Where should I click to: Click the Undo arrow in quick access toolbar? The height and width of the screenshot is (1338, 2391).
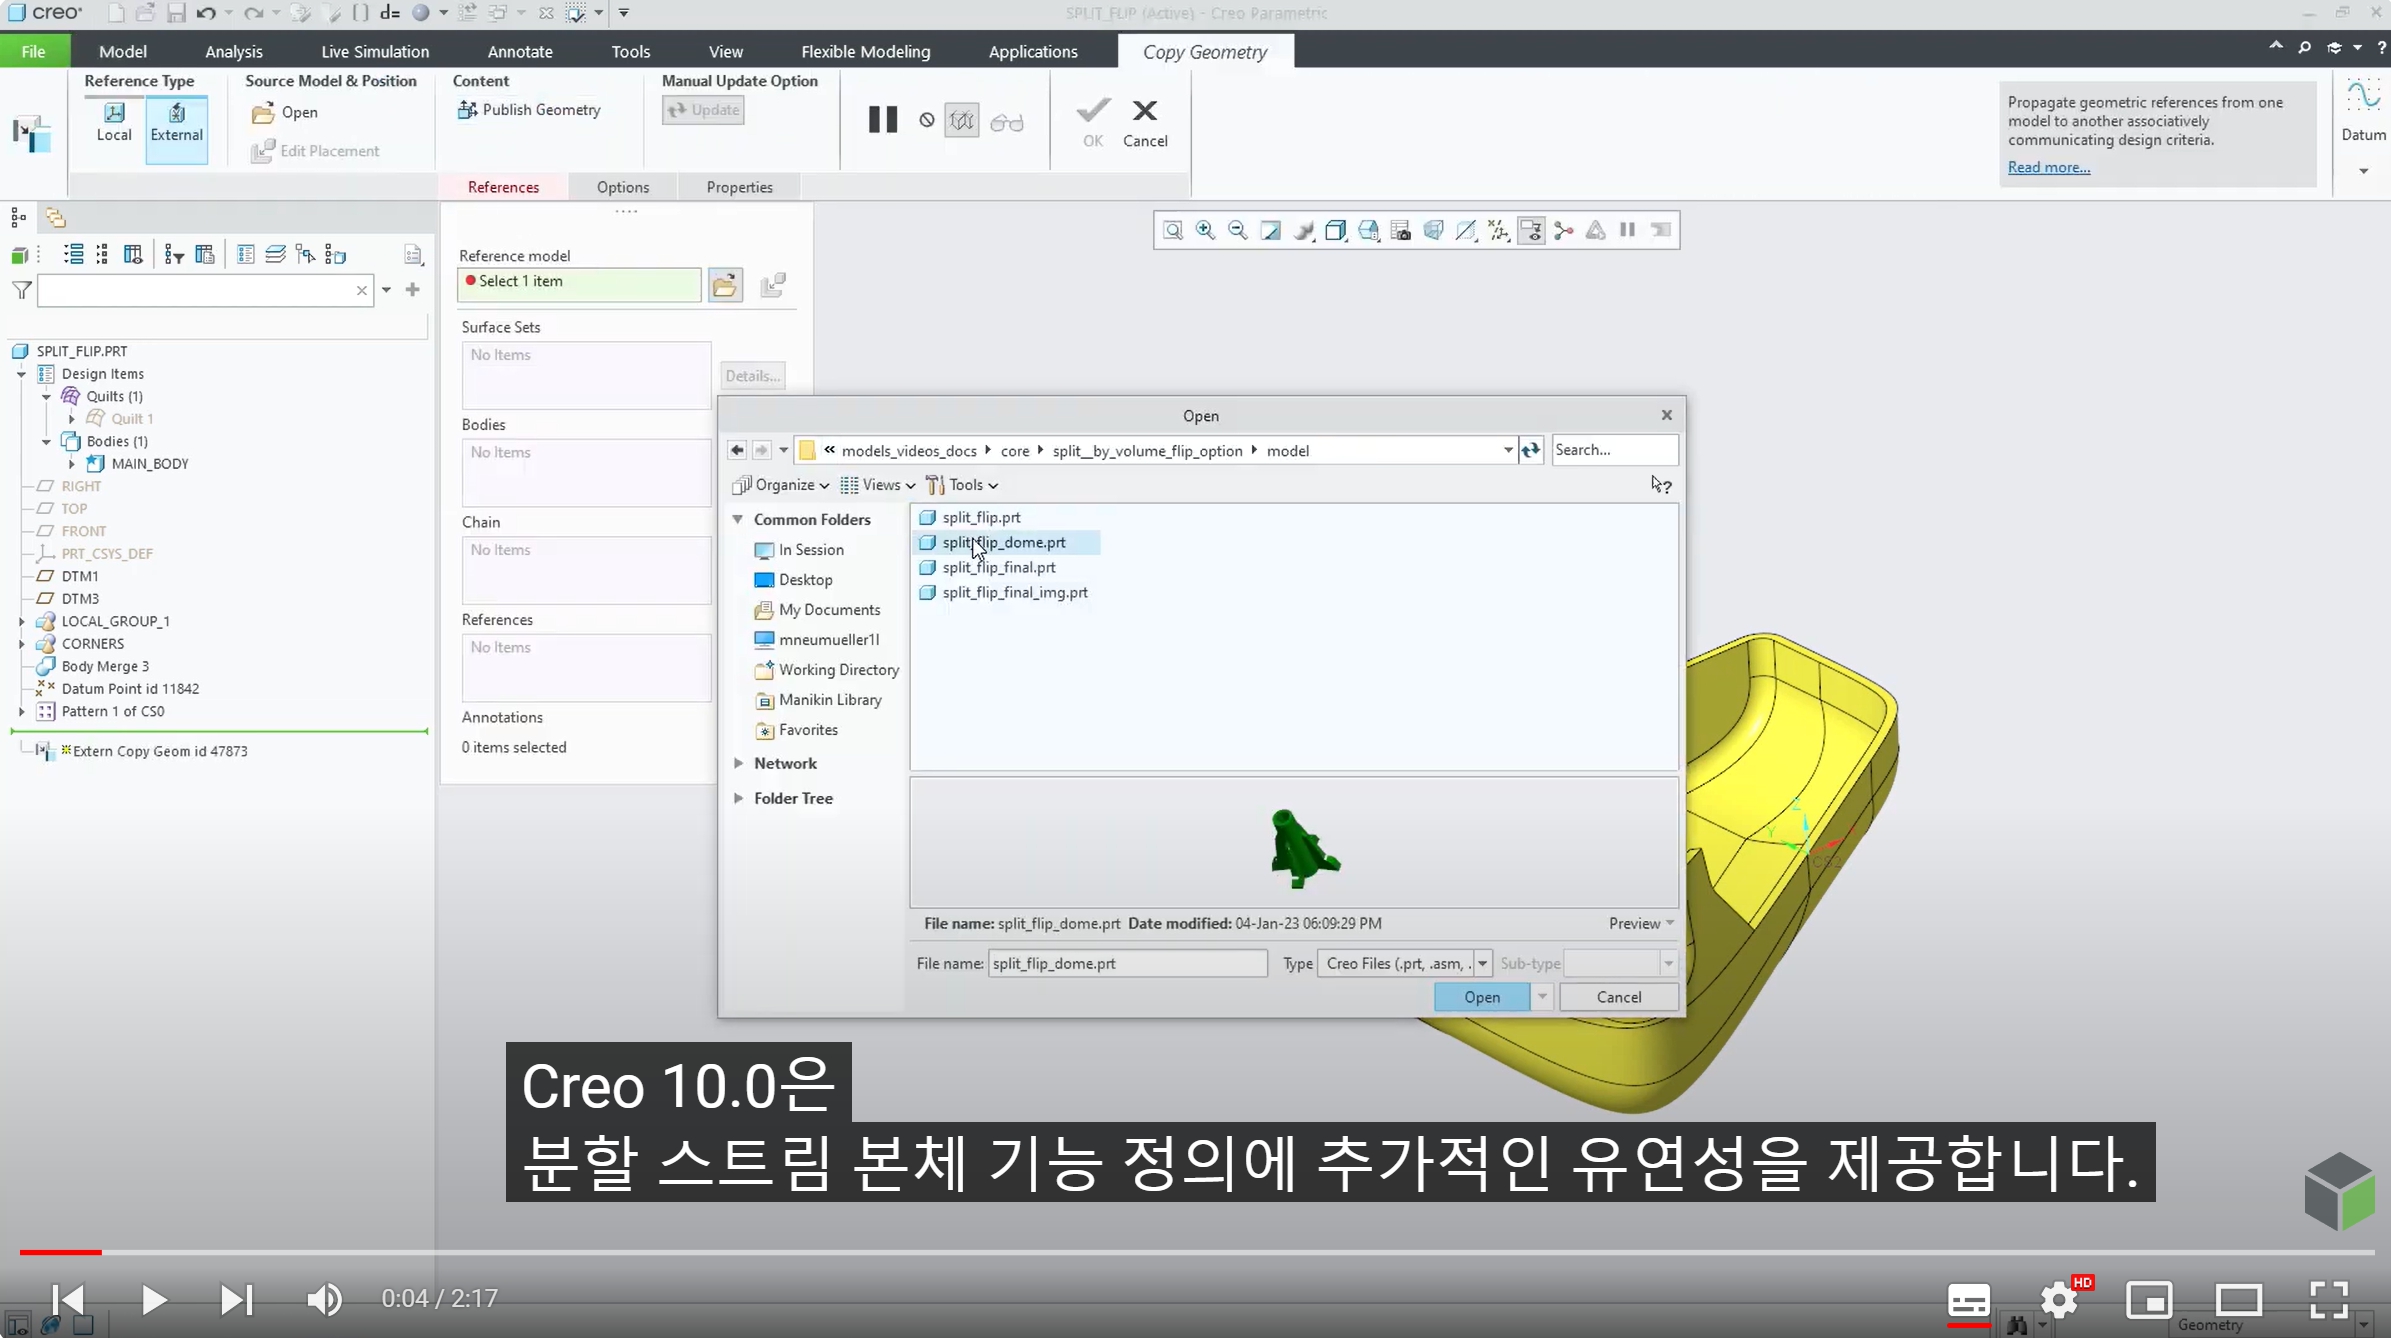[206, 13]
